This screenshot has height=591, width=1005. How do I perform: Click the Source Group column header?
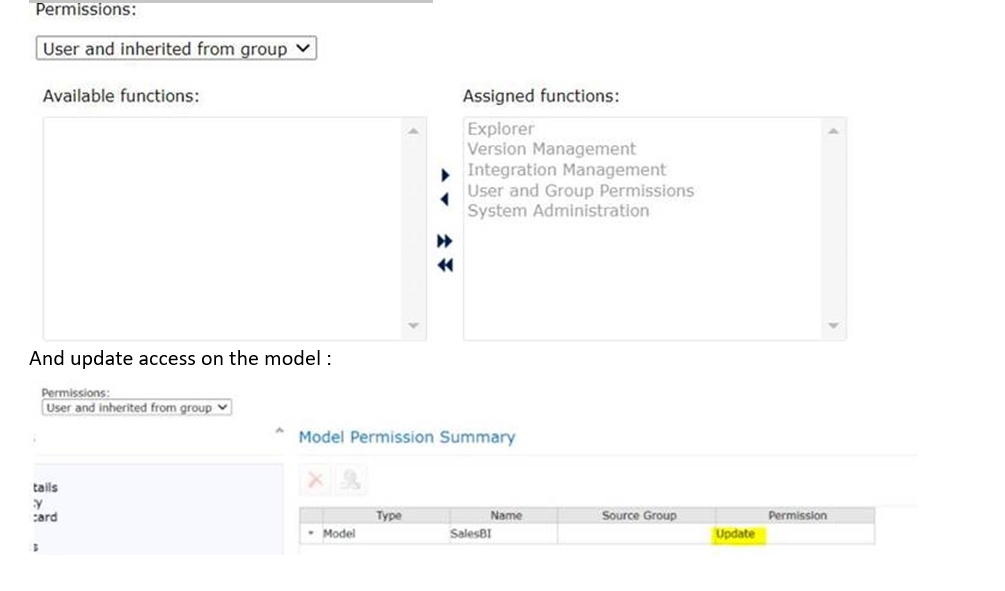639,516
